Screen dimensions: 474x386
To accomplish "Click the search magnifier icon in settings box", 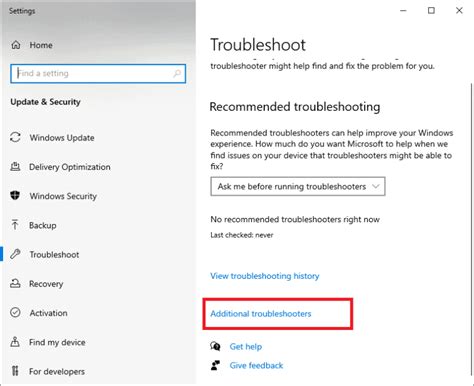I will tap(177, 73).
